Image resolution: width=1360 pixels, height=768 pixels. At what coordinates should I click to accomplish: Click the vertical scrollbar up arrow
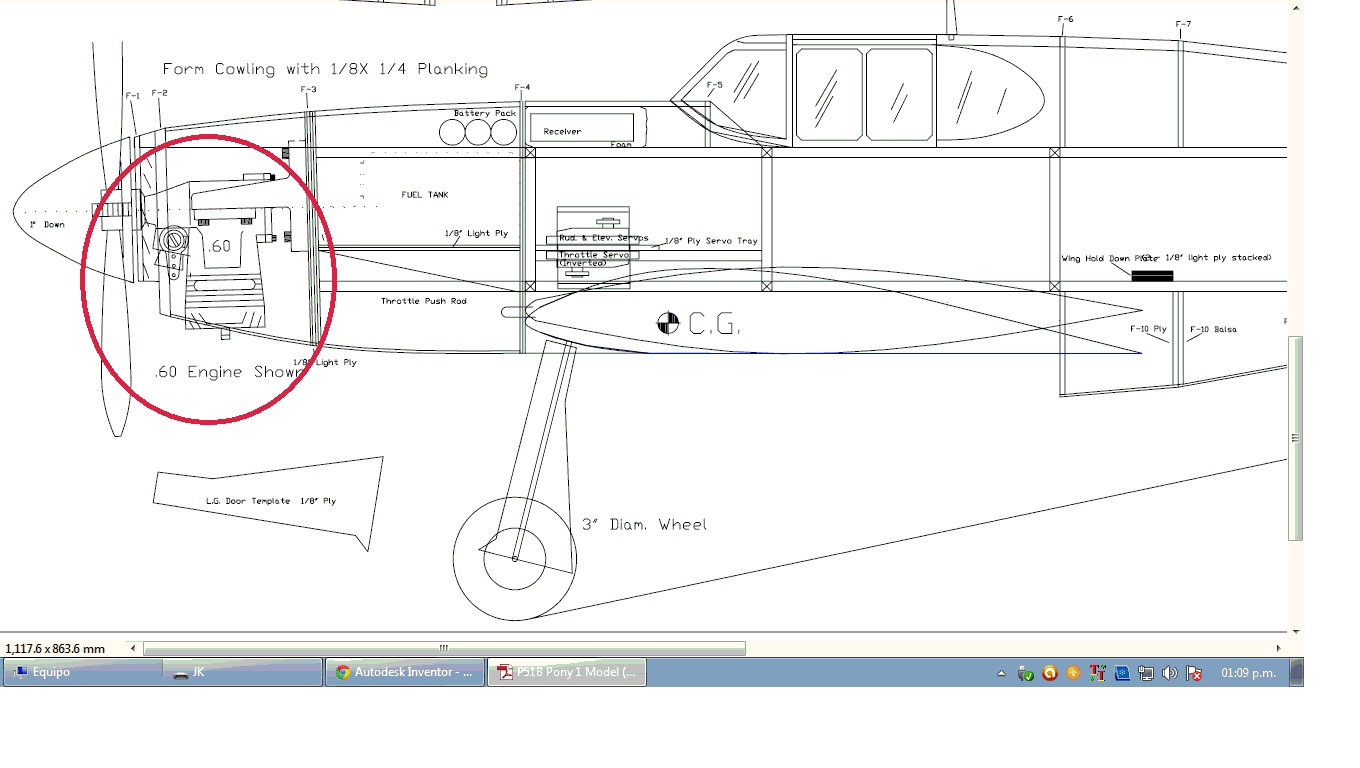tap(1297, 8)
